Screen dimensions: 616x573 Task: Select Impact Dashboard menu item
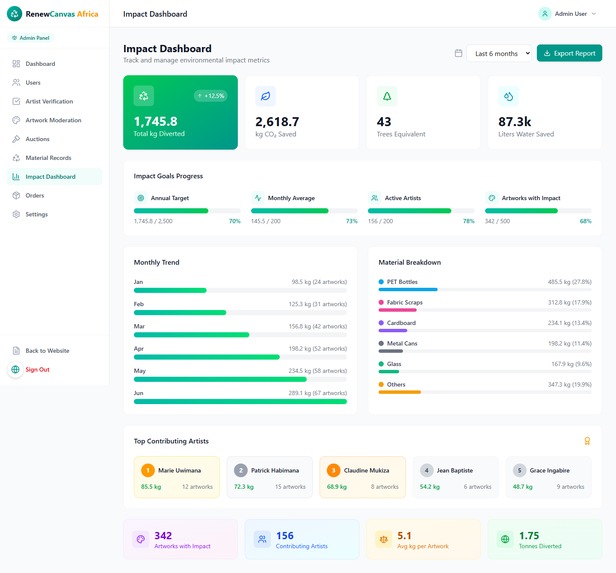[x=55, y=177]
